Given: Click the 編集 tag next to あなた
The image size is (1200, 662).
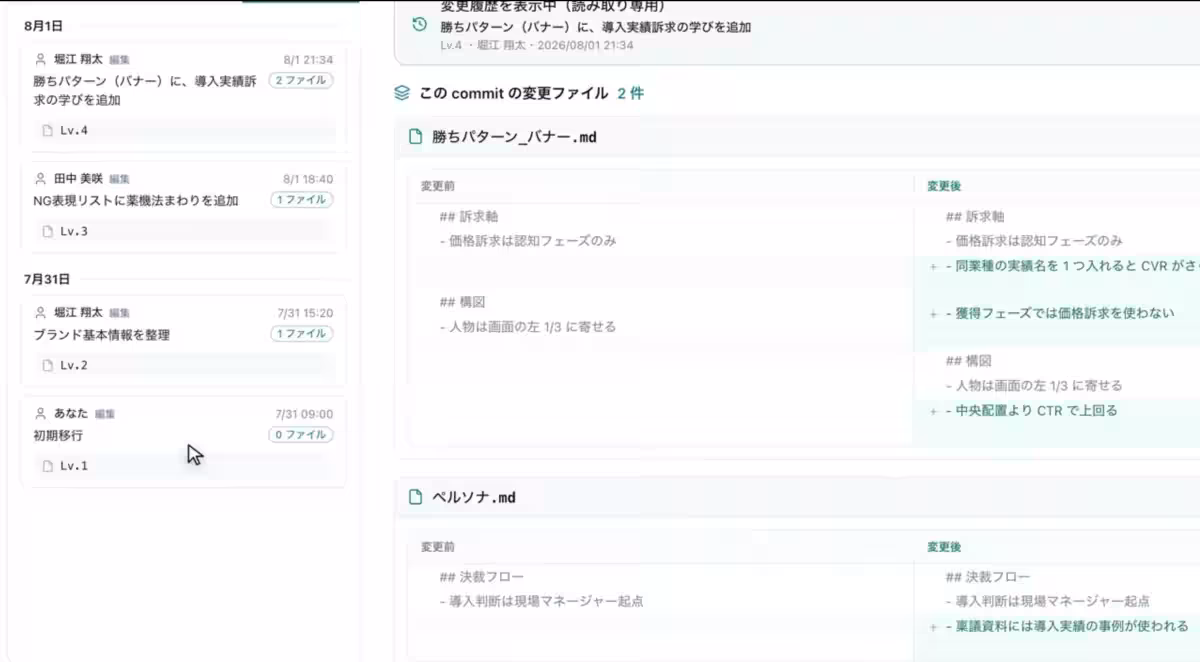Looking at the screenshot, I should tap(105, 414).
